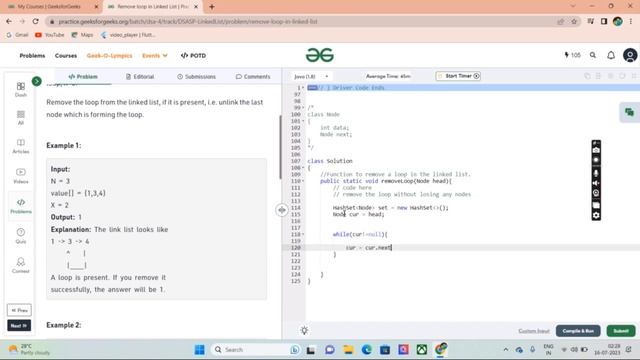Click the Windows Start button
Image resolution: width=640 pixels, height=360 pixels.
tap(200, 350)
